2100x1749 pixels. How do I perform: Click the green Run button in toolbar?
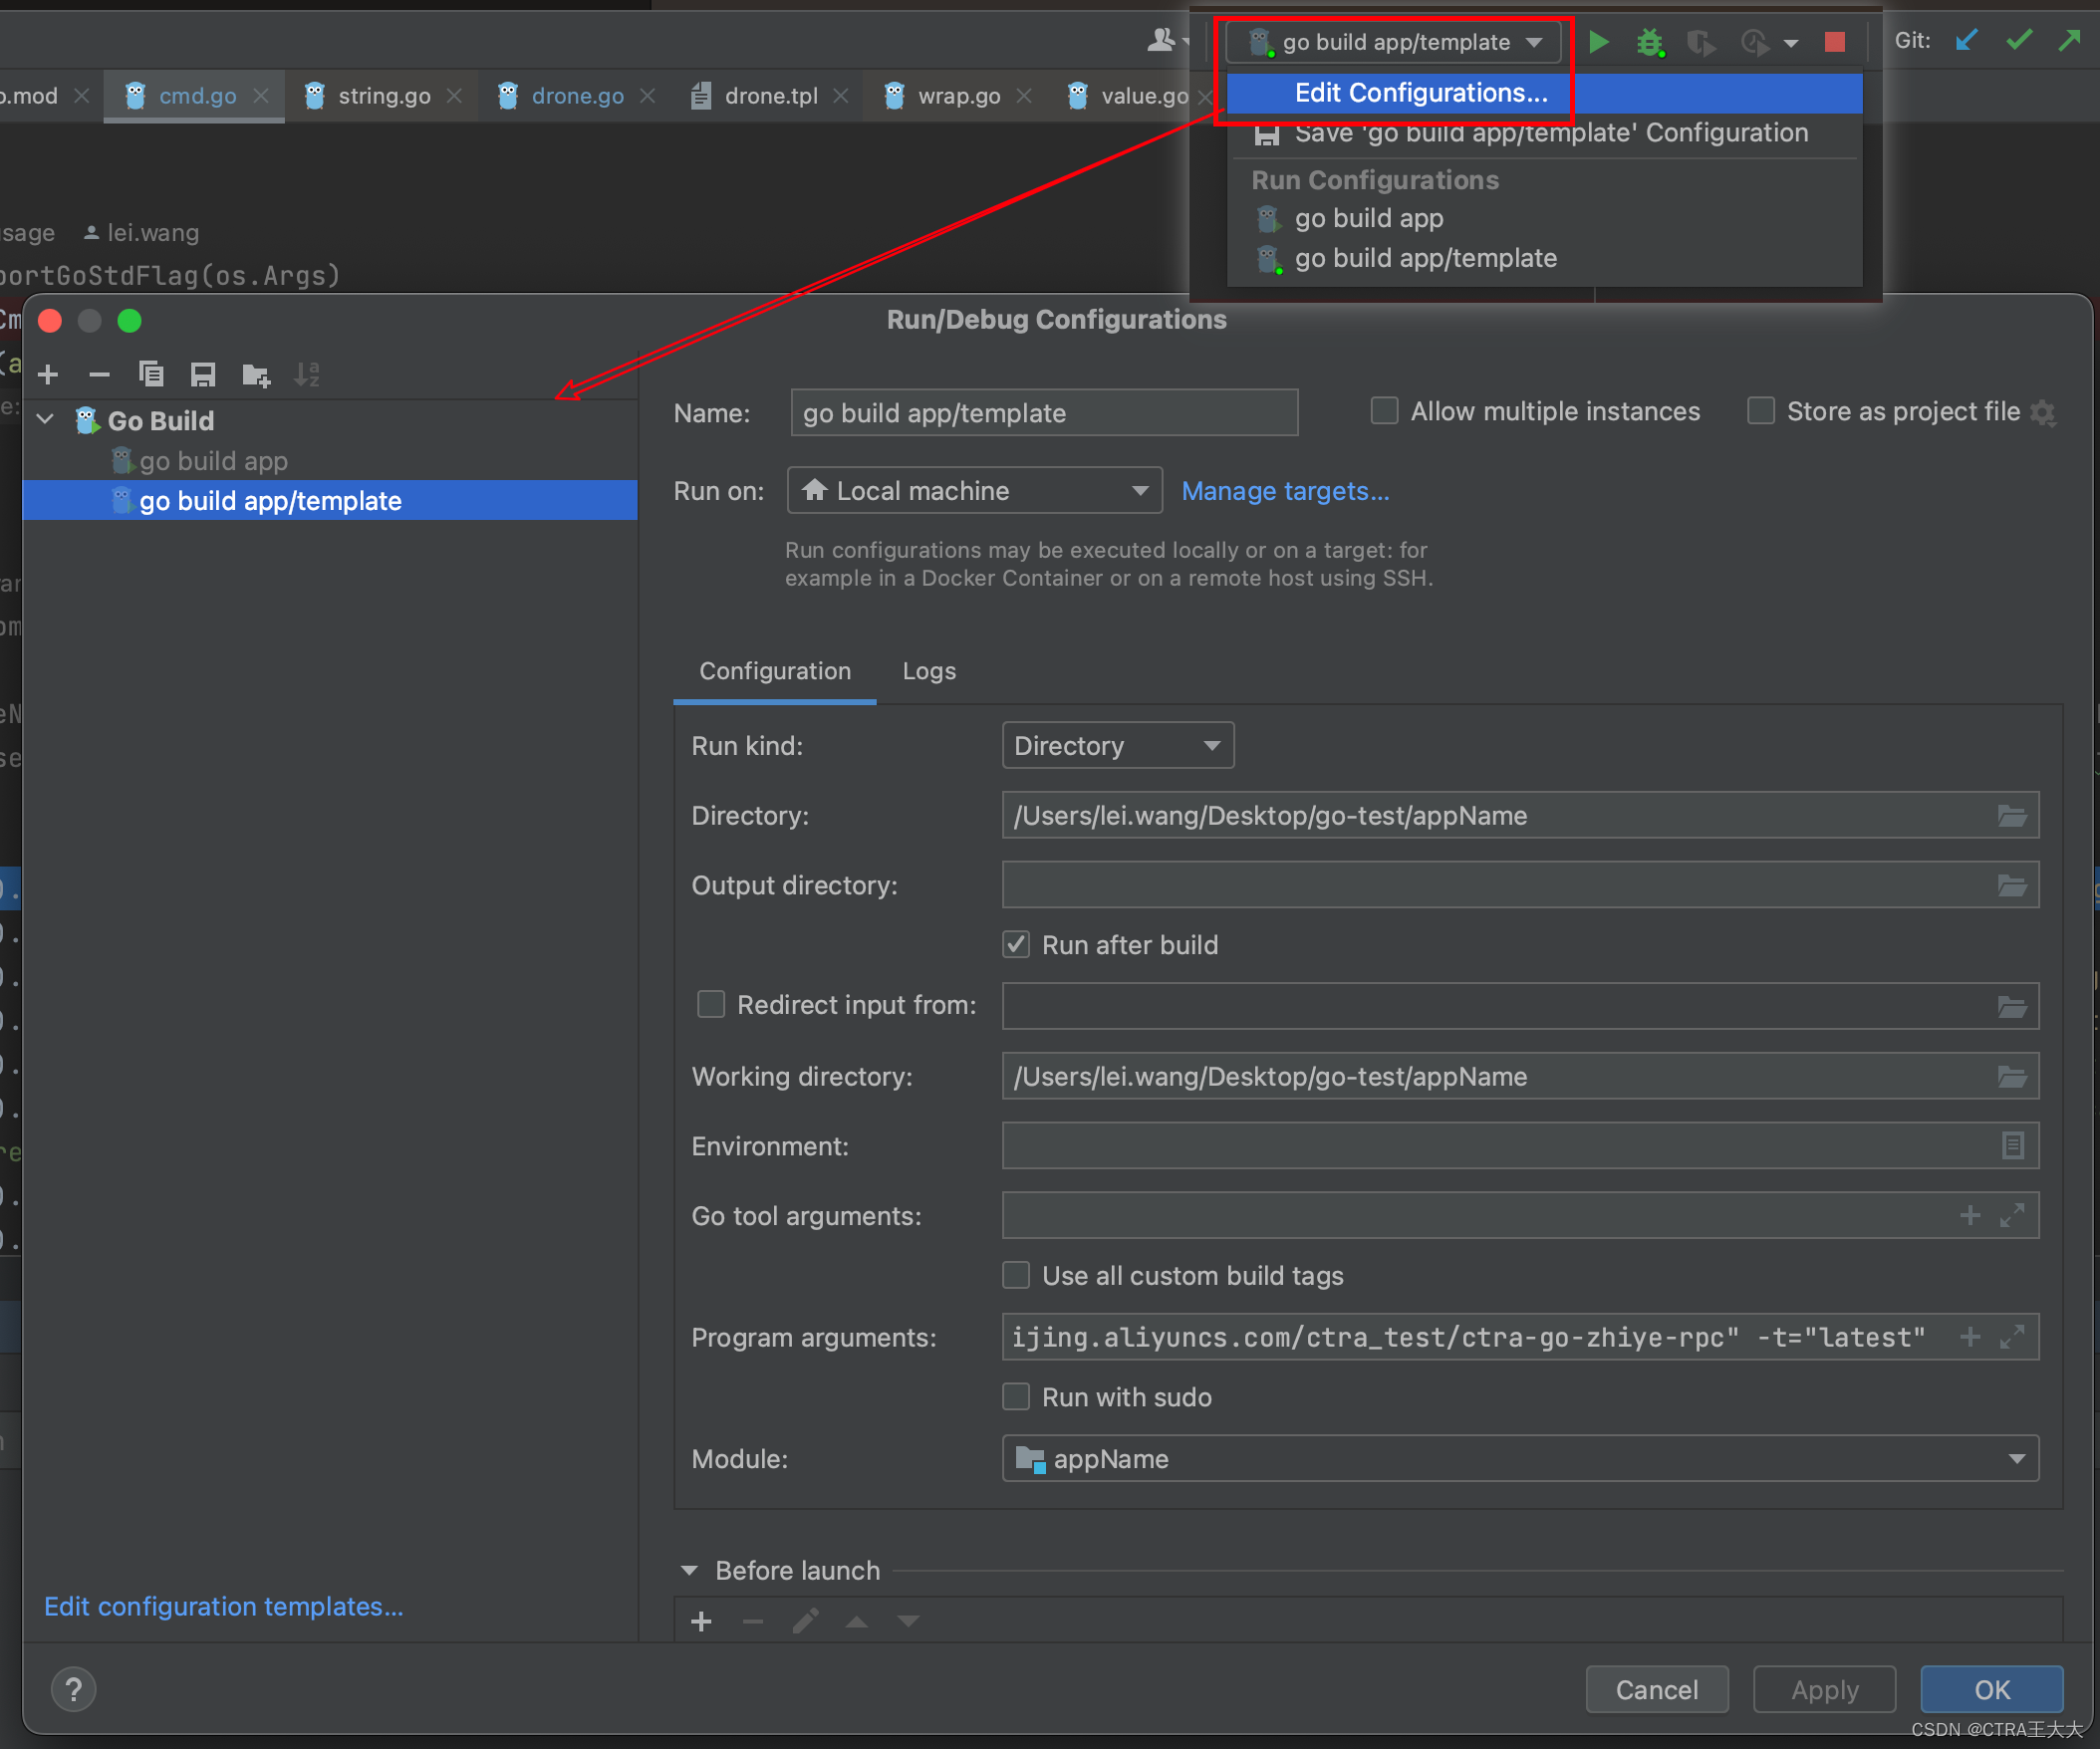(1598, 42)
